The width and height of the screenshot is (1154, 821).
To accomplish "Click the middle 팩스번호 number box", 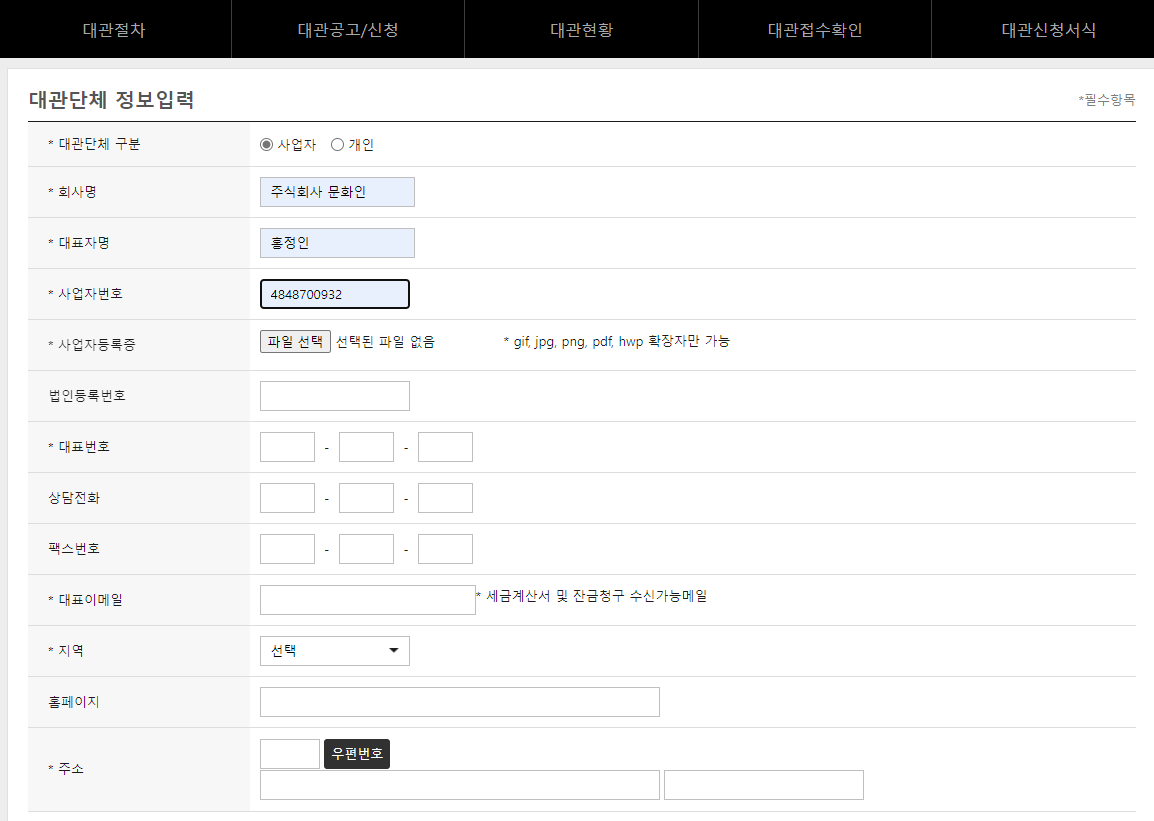I will tap(367, 549).
